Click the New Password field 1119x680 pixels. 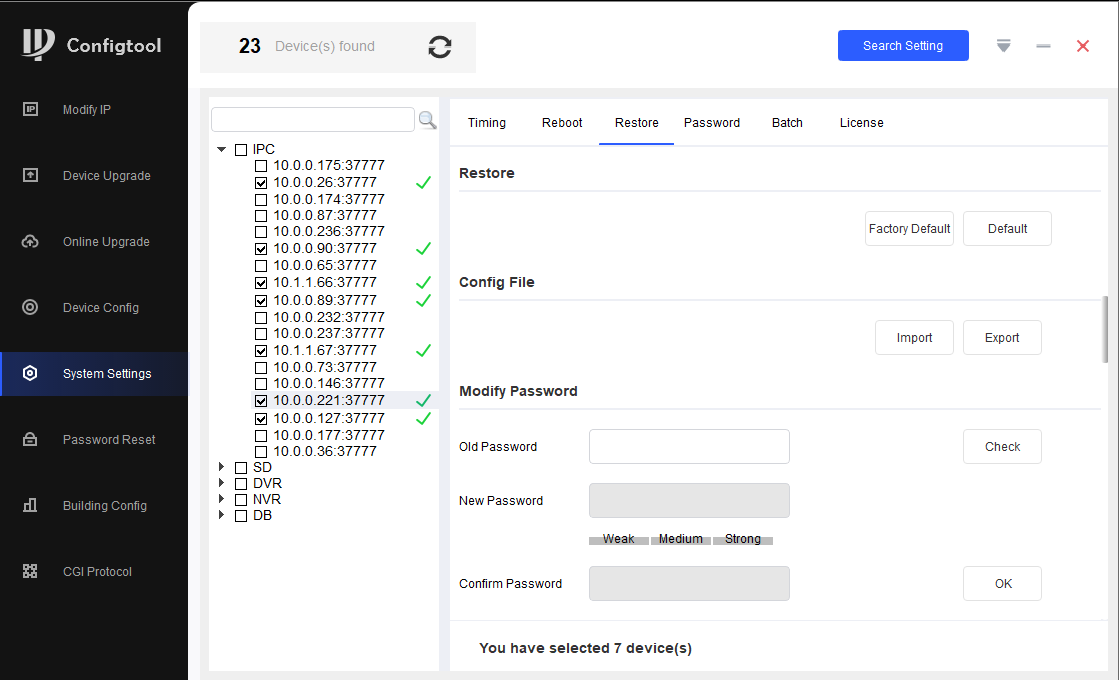689,500
